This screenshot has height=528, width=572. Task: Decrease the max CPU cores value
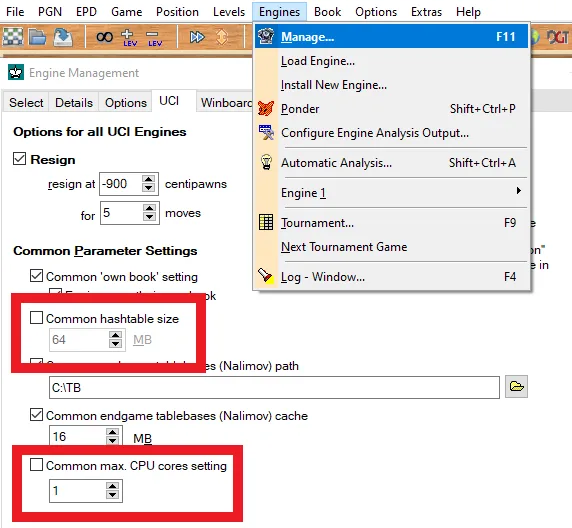[x=112, y=495]
